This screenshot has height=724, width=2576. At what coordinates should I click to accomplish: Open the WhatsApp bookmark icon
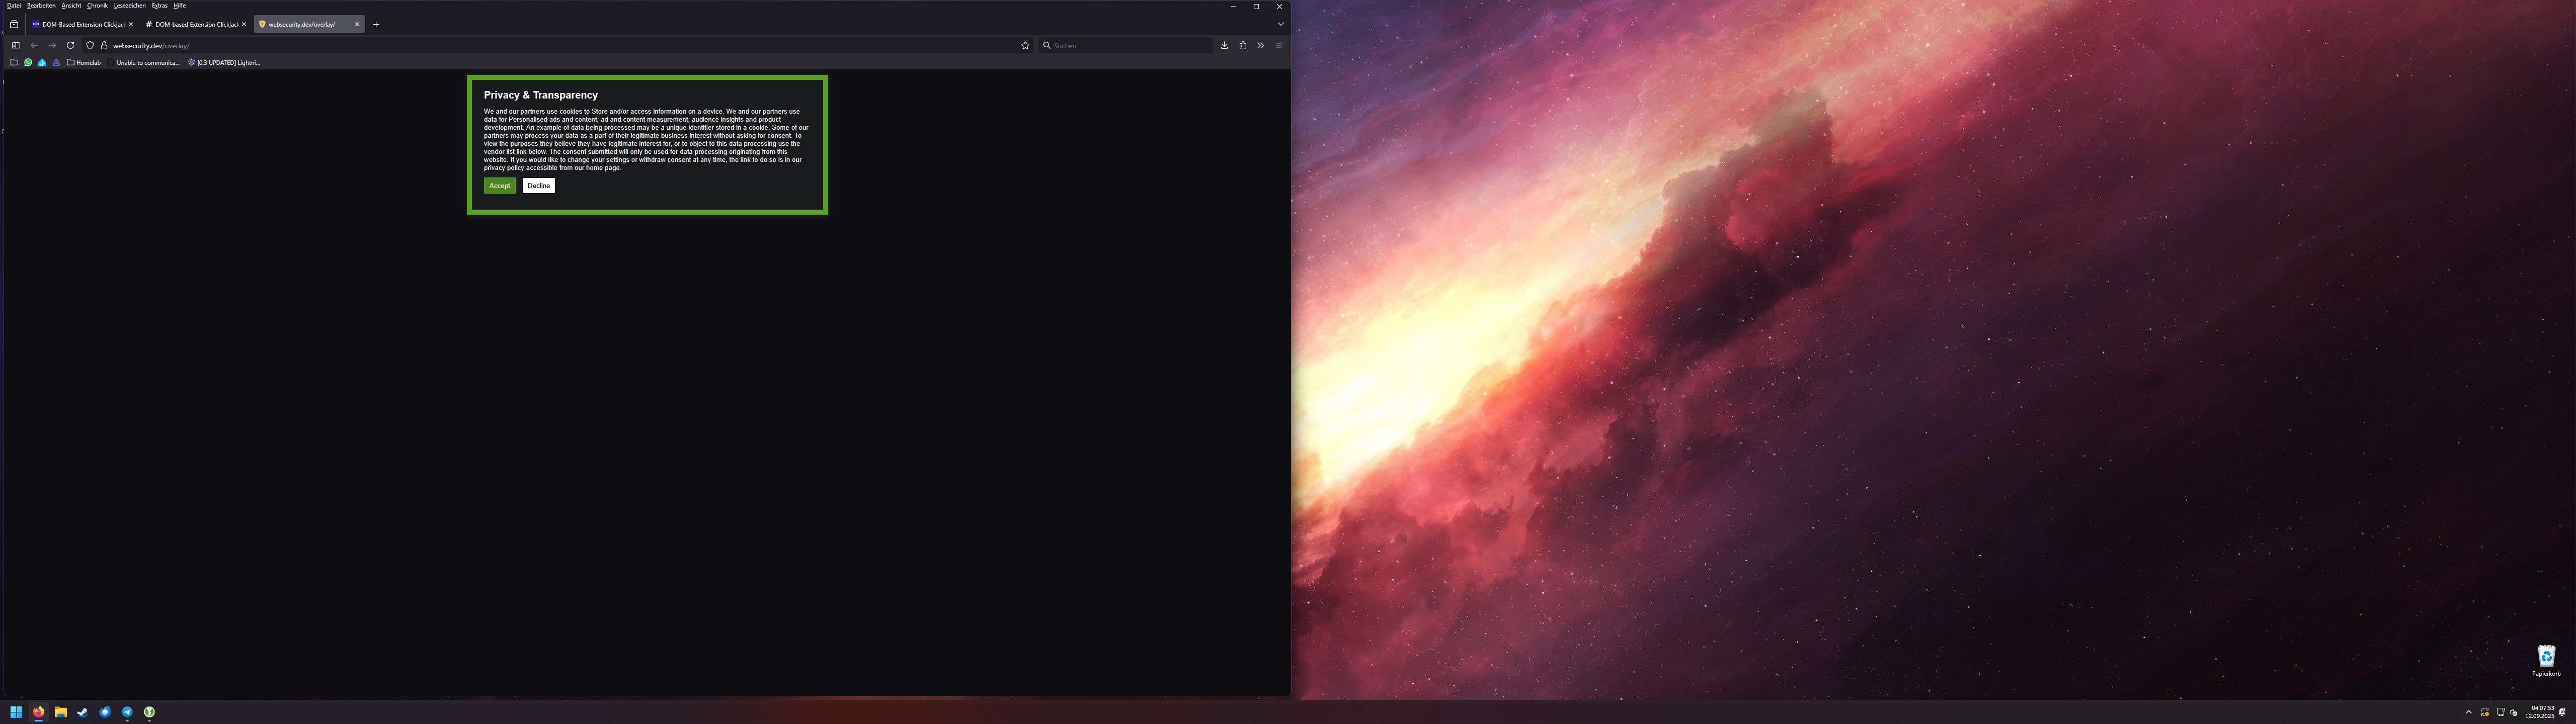pos(28,62)
